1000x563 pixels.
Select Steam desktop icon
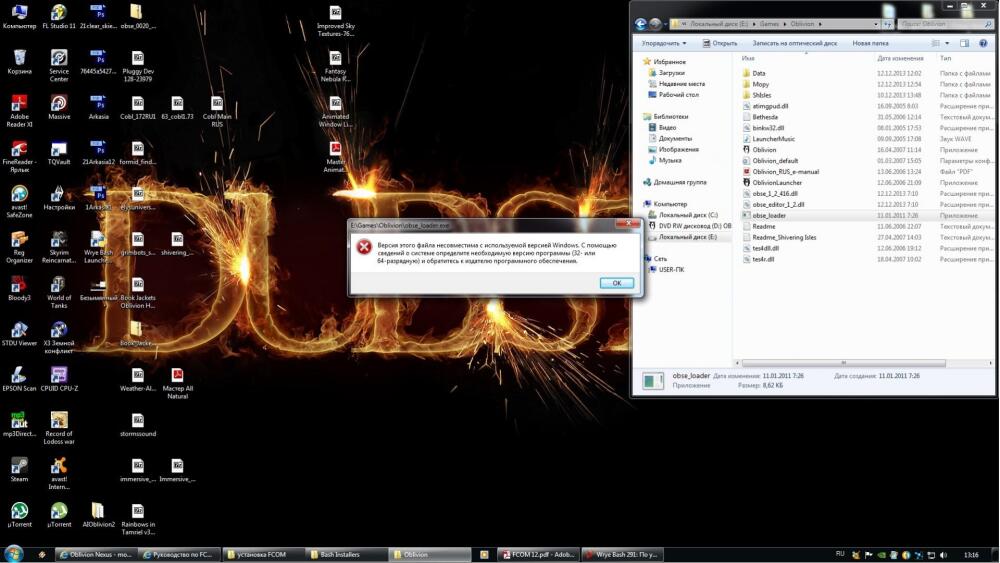click(19, 470)
